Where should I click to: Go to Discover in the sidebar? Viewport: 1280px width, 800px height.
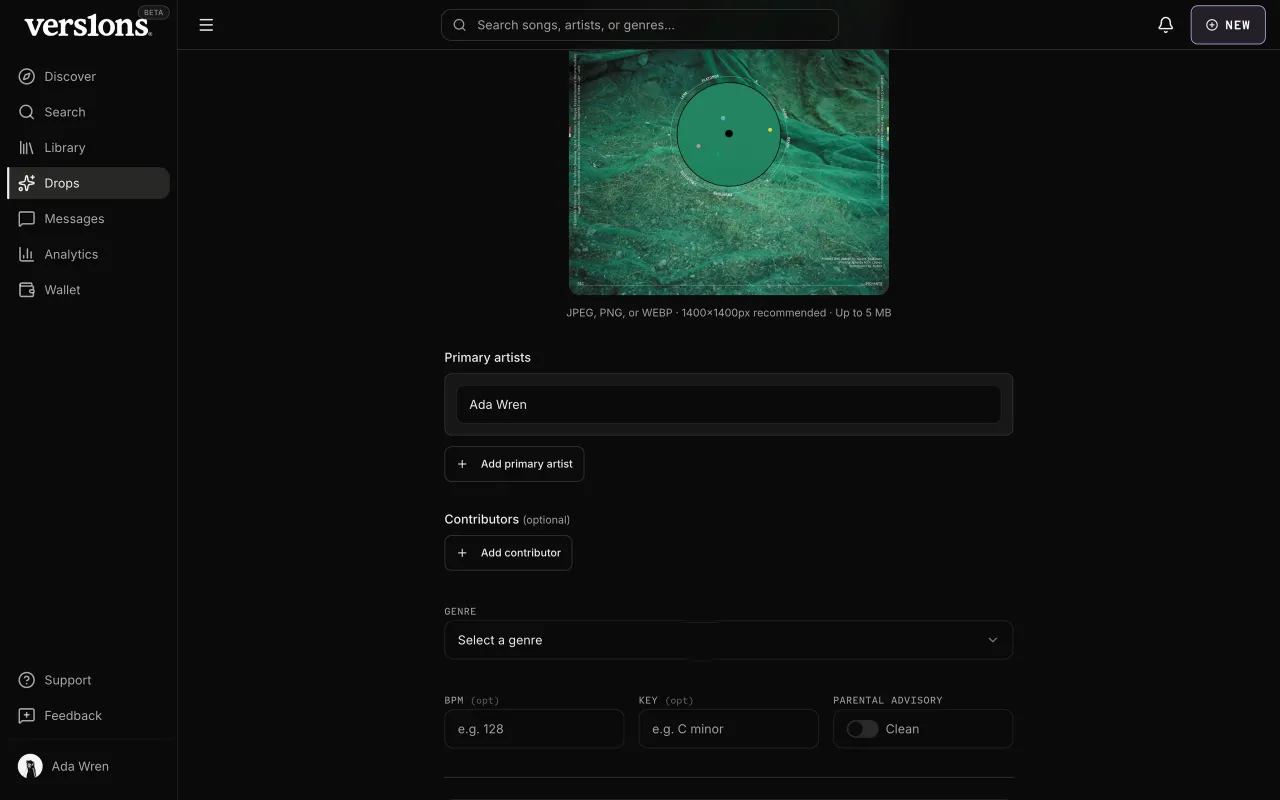point(88,76)
